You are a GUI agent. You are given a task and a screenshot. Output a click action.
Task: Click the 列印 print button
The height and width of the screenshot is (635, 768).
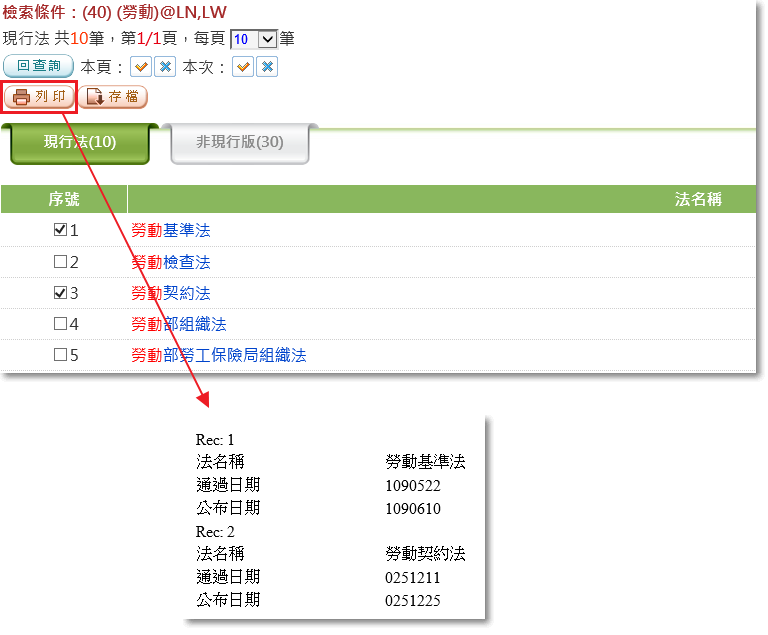(x=39, y=97)
